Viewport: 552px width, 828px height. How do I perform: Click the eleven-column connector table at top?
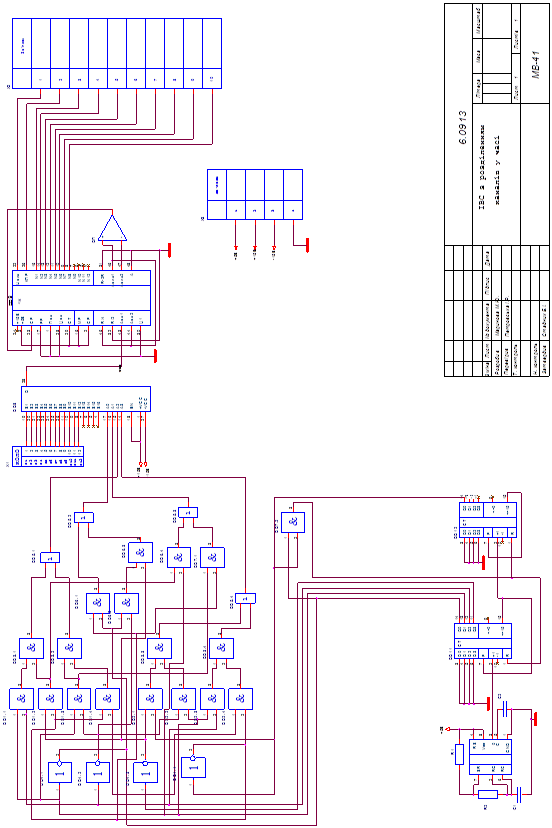click(117, 53)
